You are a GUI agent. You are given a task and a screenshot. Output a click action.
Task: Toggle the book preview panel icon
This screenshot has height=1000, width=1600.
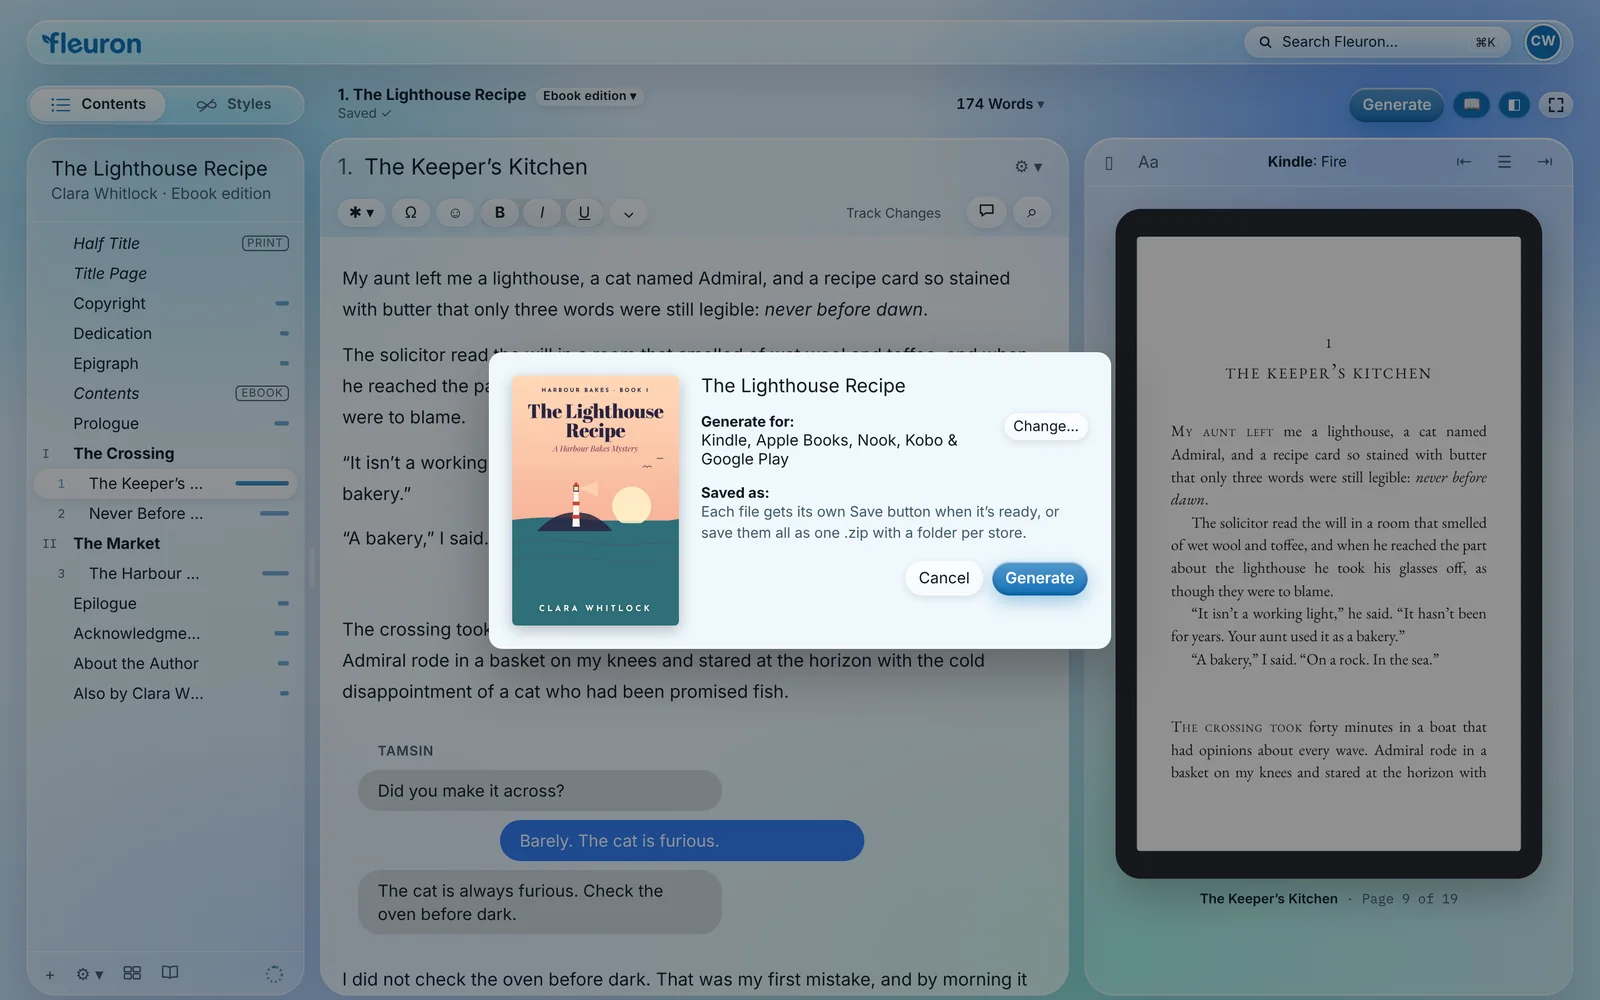coord(1472,104)
